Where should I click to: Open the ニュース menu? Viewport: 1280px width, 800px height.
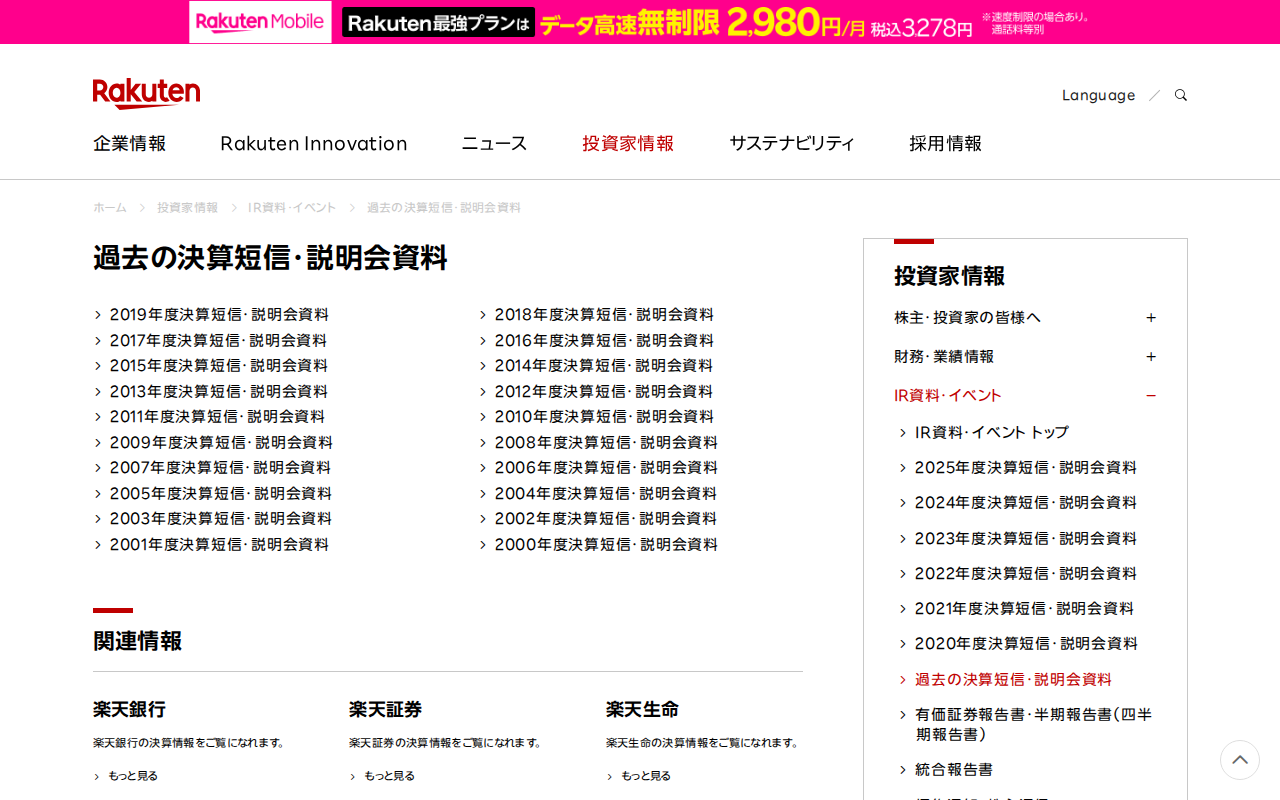point(494,143)
